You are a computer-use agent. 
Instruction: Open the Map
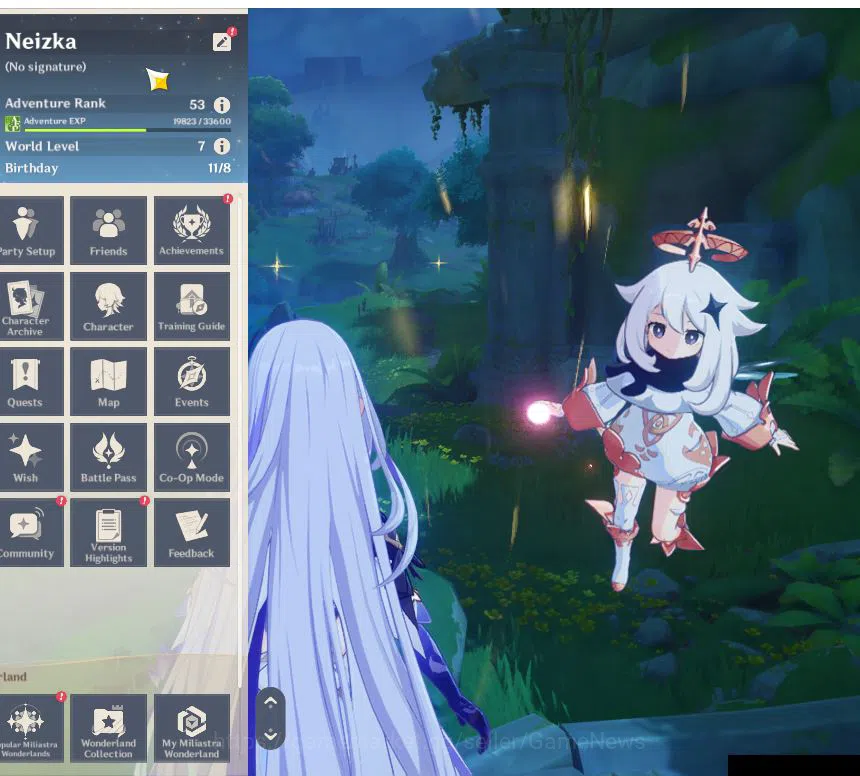[109, 382]
